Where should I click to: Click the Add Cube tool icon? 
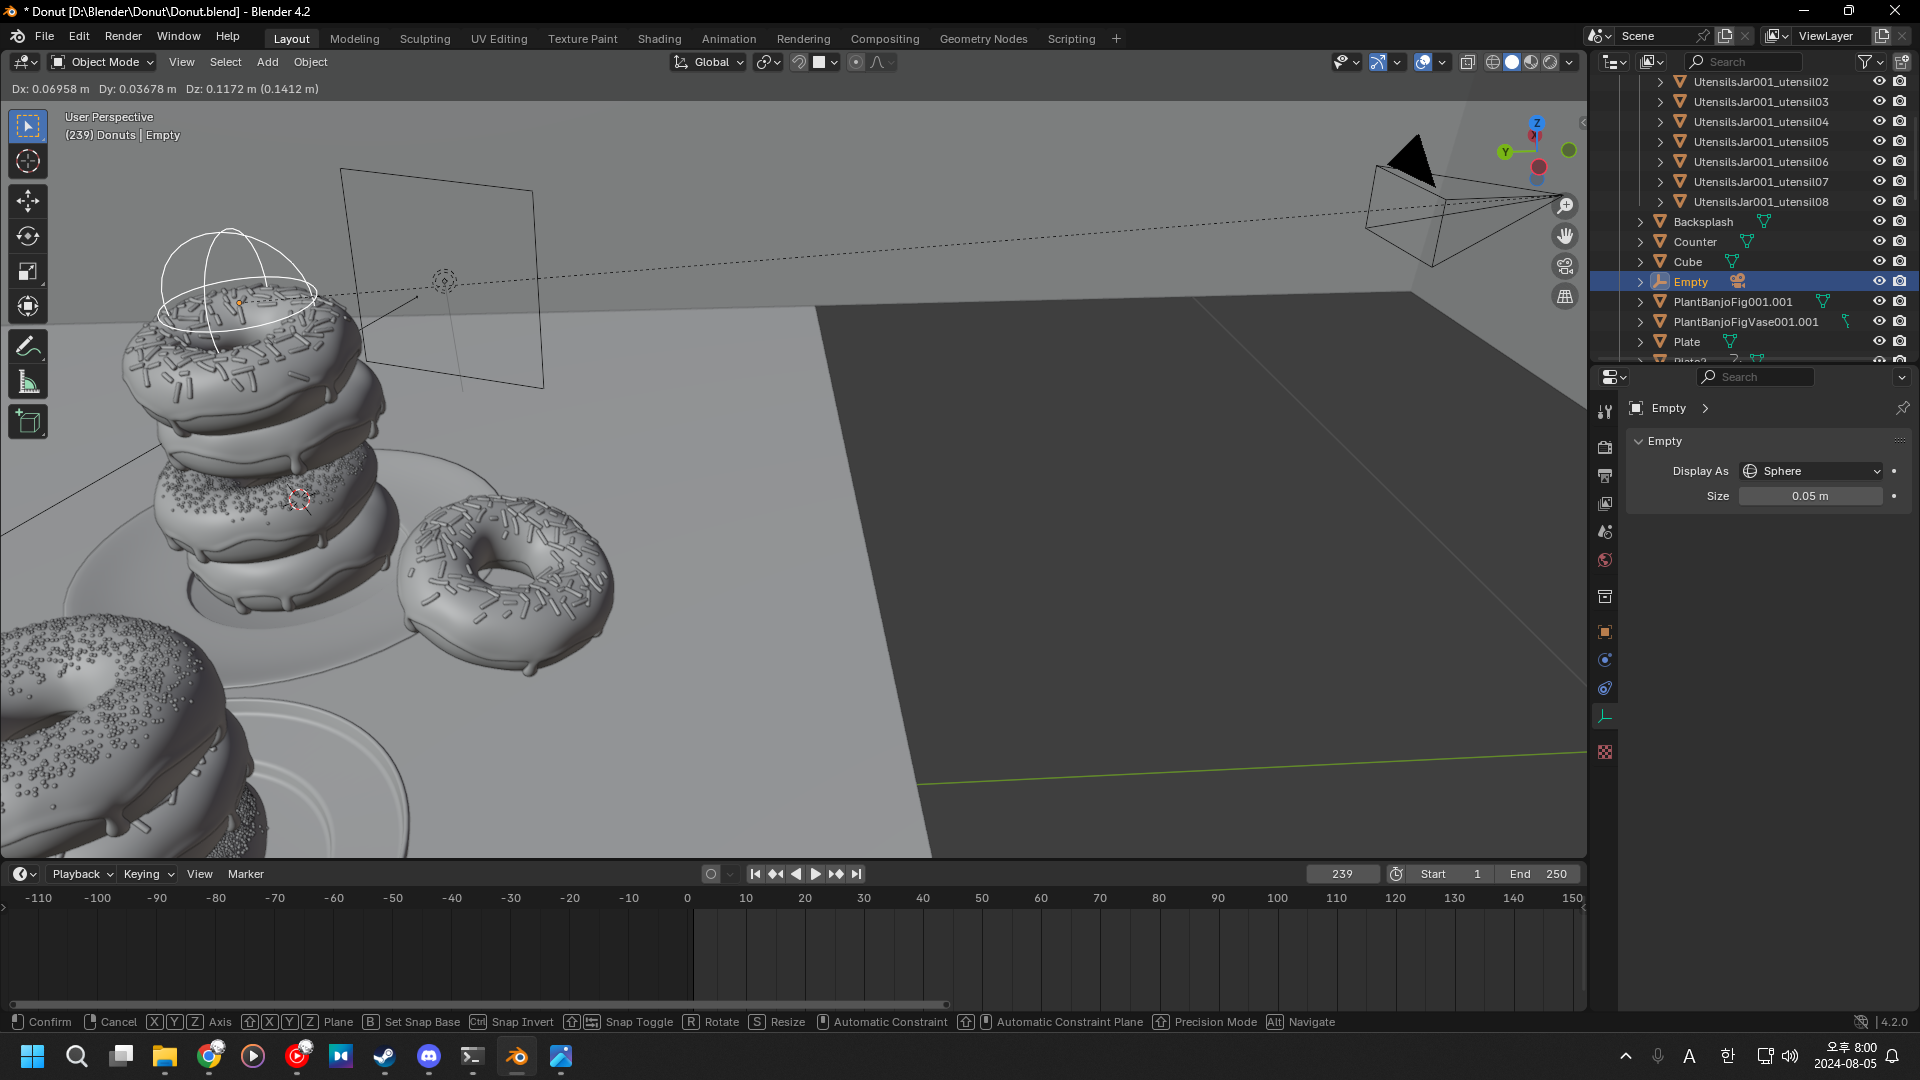pyautogui.click(x=28, y=422)
